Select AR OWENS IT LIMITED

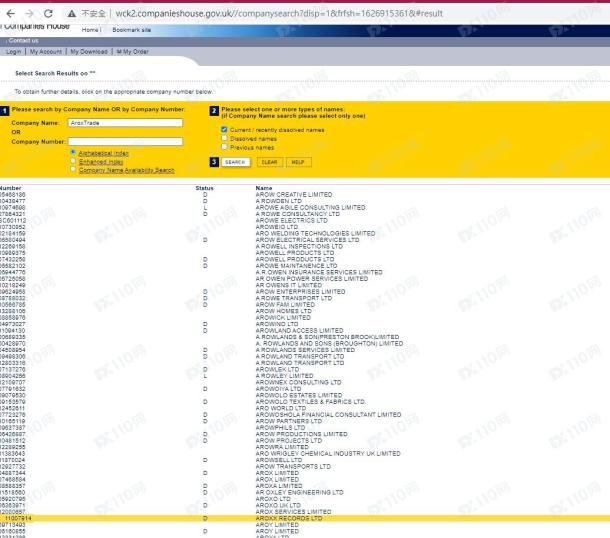click(x=289, y=285)
